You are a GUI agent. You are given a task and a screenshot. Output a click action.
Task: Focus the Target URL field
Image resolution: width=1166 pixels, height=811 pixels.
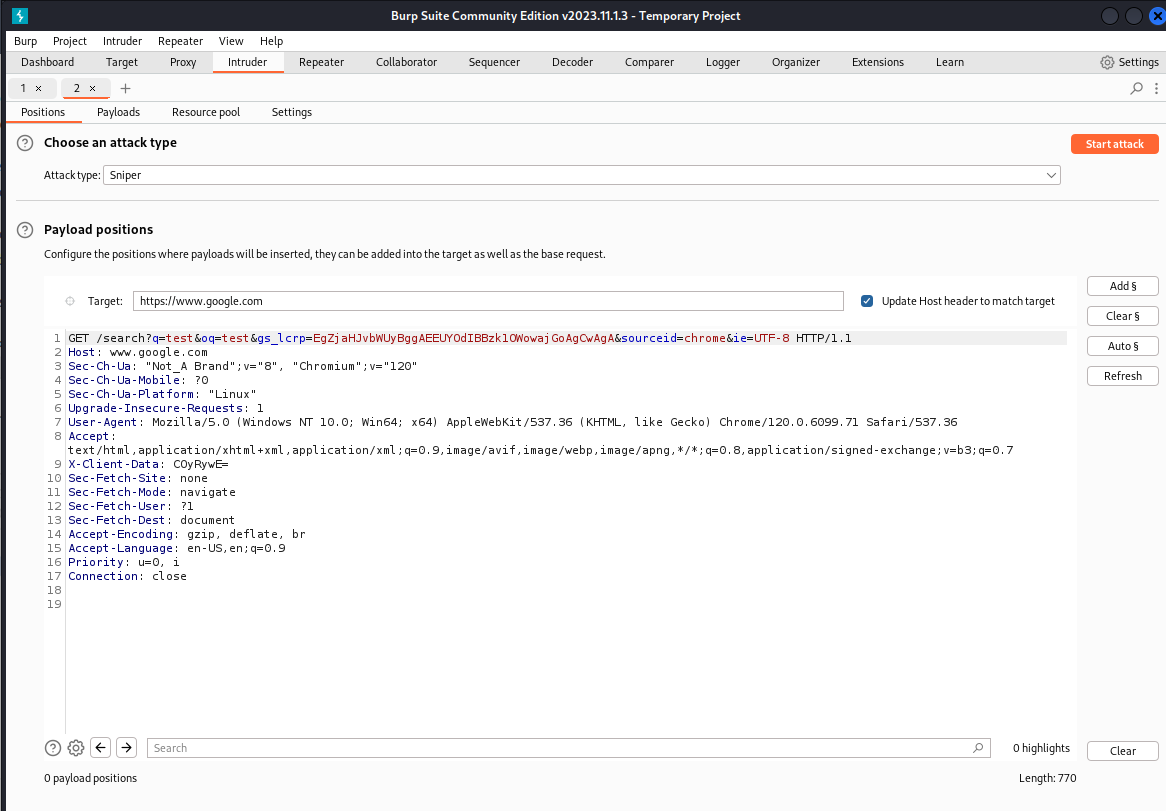[487, 301]
